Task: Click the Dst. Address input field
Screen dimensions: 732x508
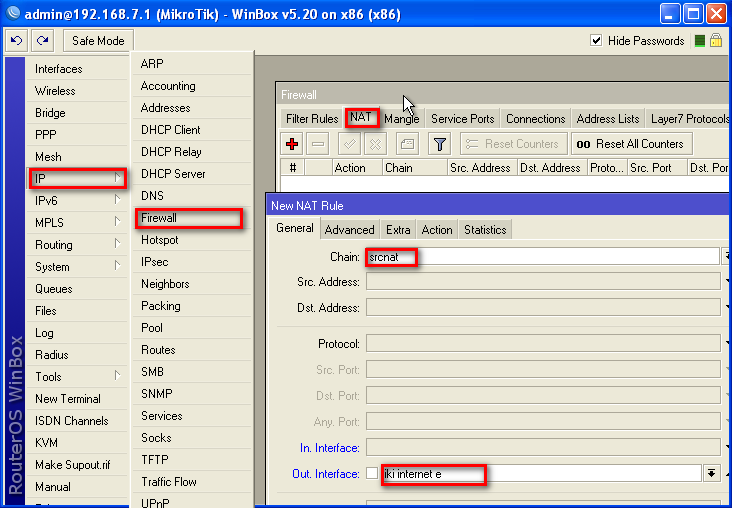Action: click(543, 308)
